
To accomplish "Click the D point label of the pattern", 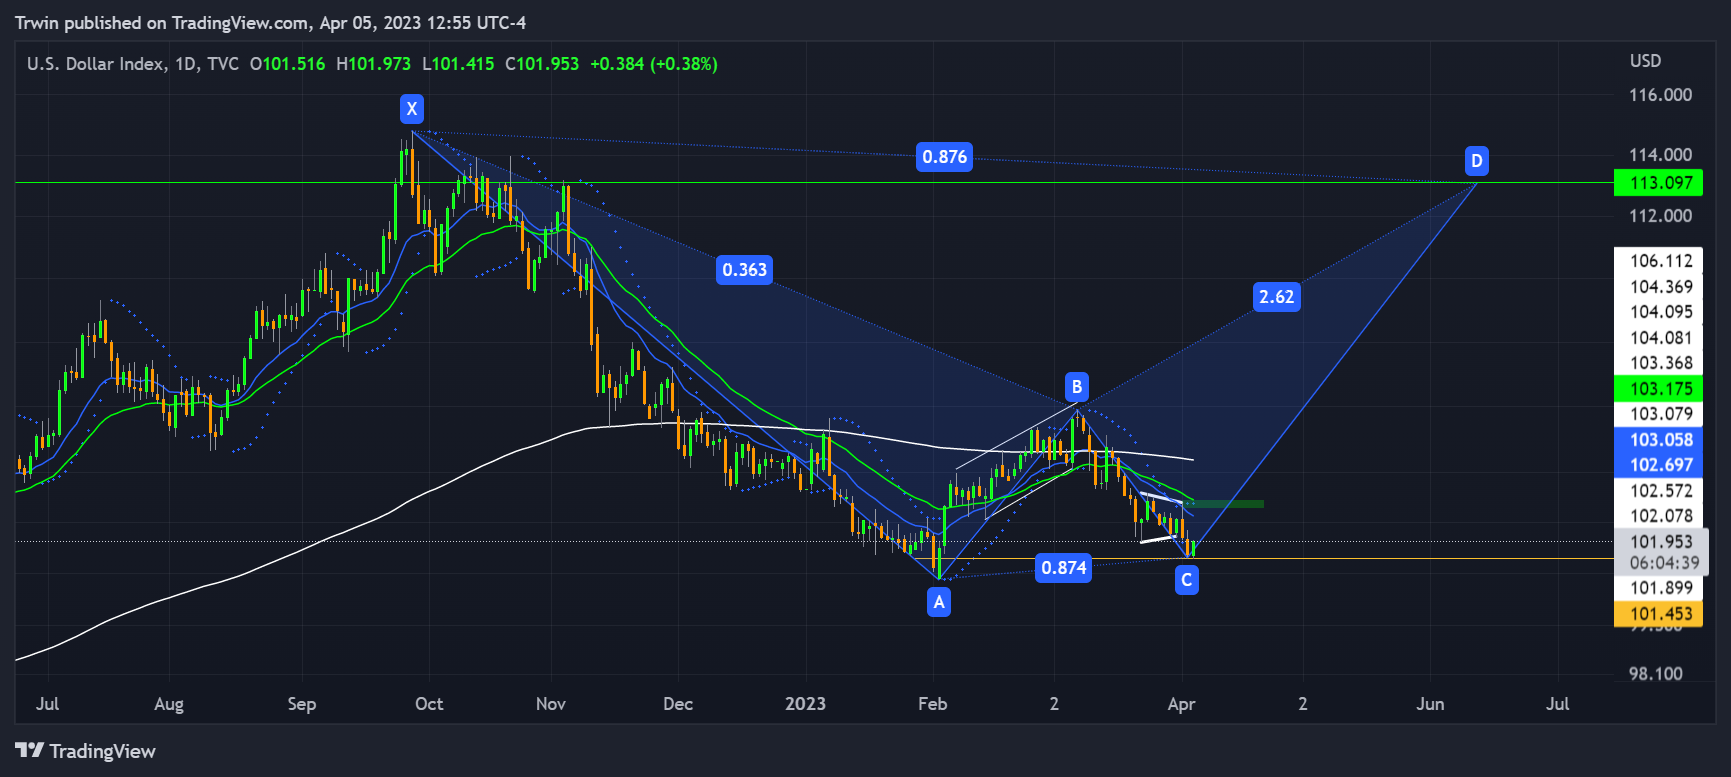I will (1476, 161).
